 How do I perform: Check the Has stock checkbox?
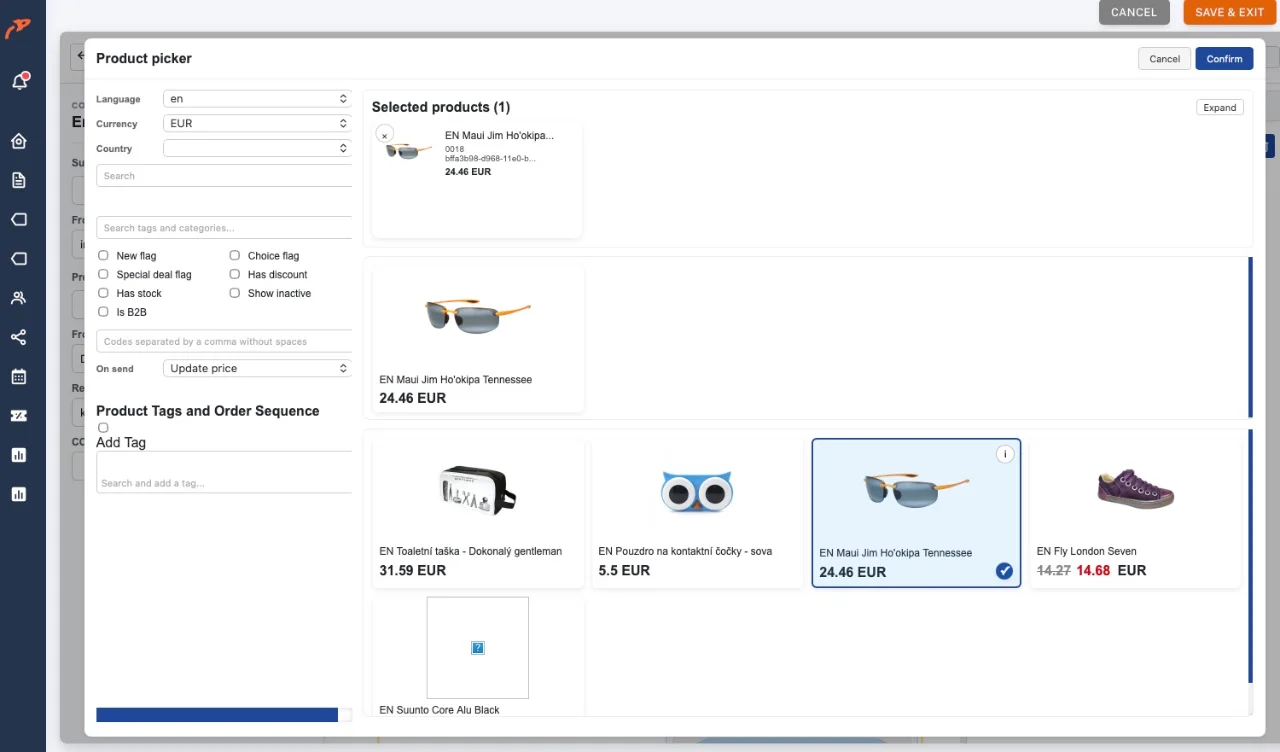tap(103, 293)
